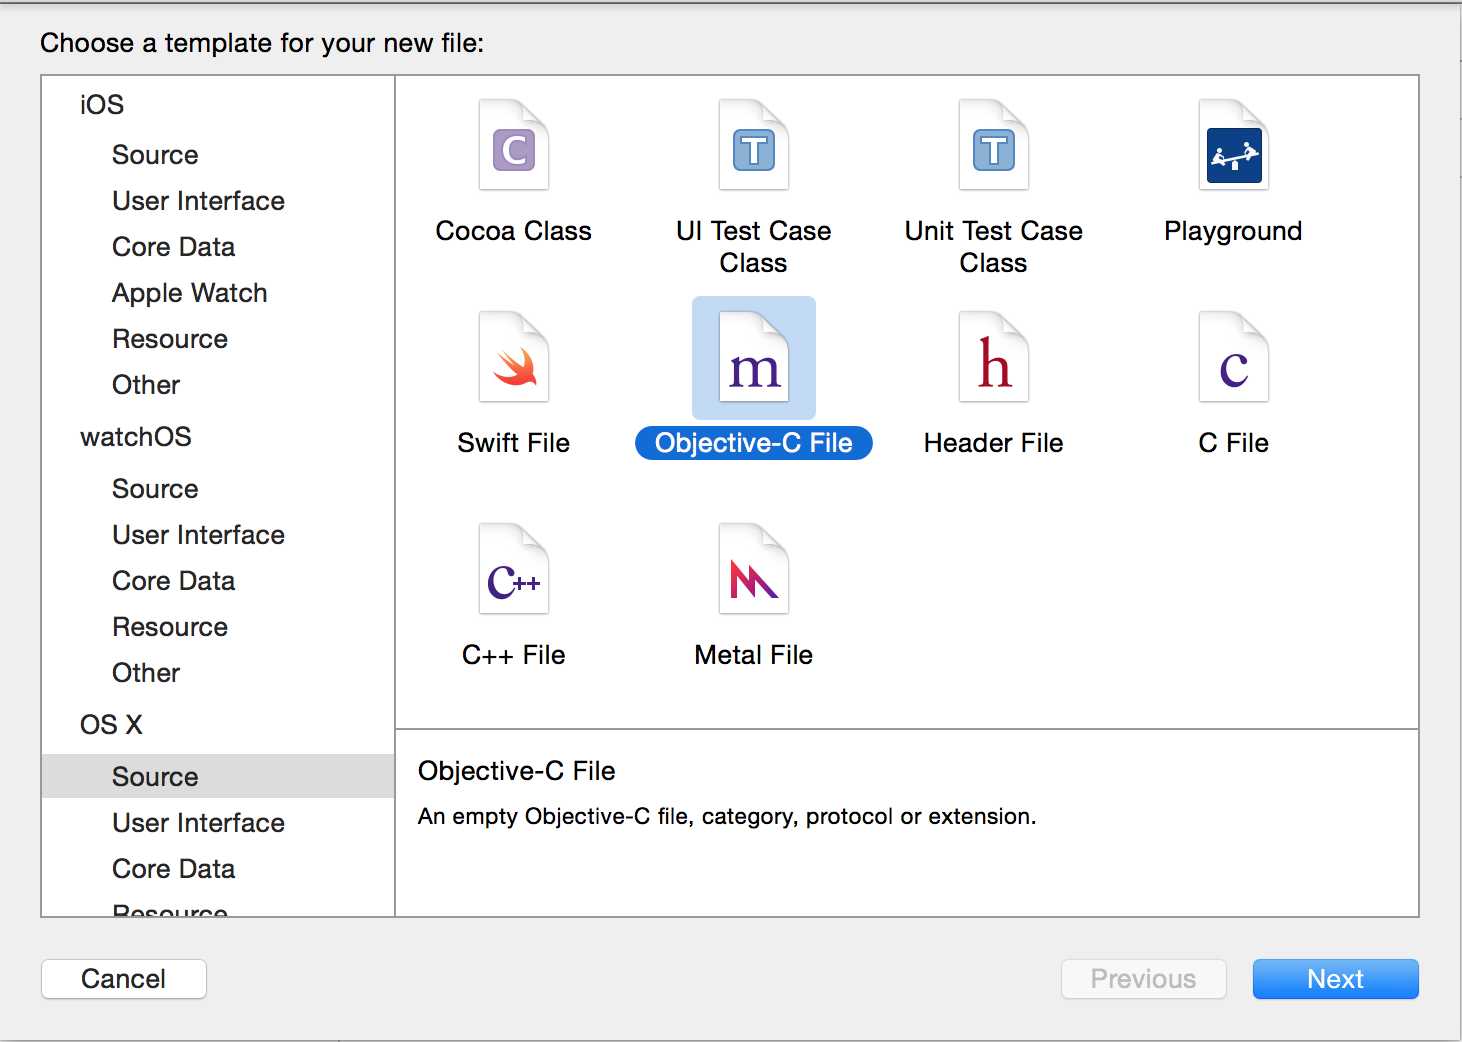
Task: Click the Objective-C File 'm' icon
Action: click(x=754, y=357)
